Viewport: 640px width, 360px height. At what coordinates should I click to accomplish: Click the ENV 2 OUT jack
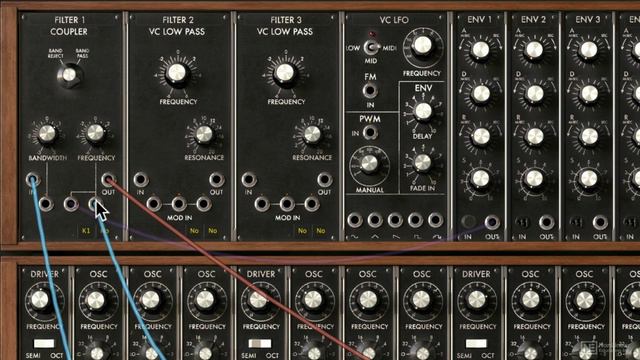(546, 222)
